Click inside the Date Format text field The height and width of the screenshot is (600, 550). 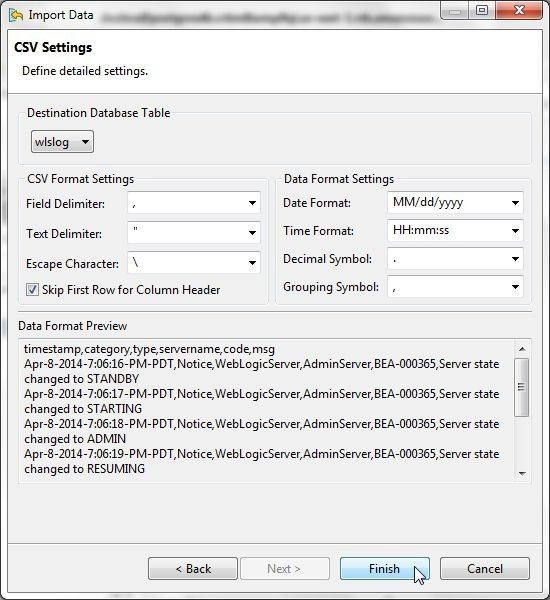pos(447,202)
